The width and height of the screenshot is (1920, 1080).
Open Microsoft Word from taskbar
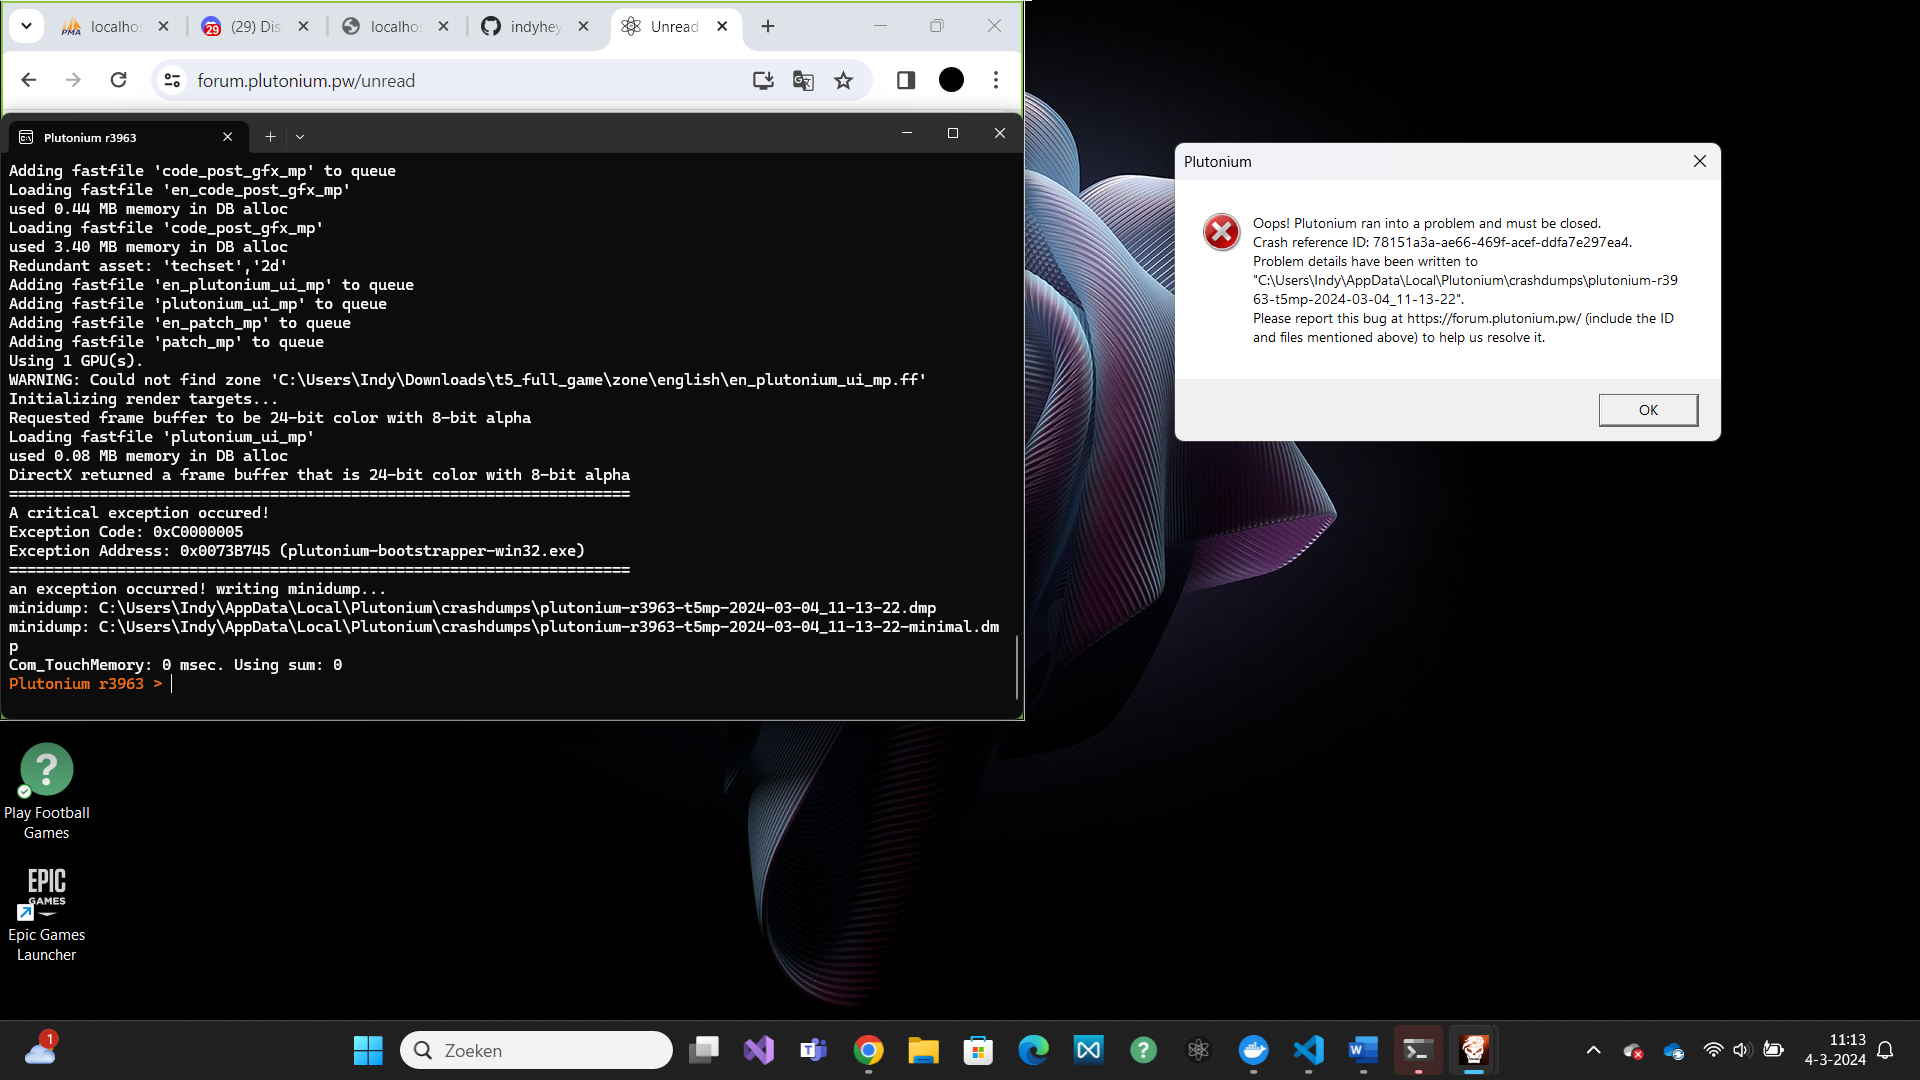(x=1363, y=1050)
